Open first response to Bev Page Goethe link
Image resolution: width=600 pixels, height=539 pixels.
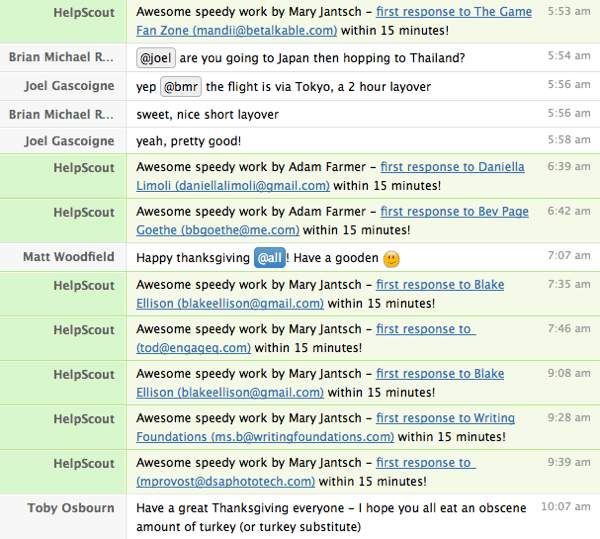pyautogui.click(x=332, y=221)
